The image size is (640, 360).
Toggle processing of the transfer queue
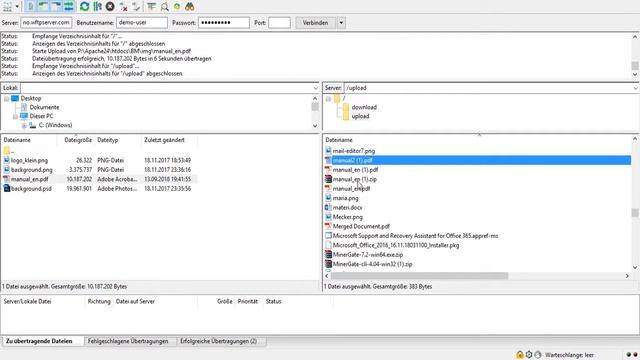tap(97, 7)
